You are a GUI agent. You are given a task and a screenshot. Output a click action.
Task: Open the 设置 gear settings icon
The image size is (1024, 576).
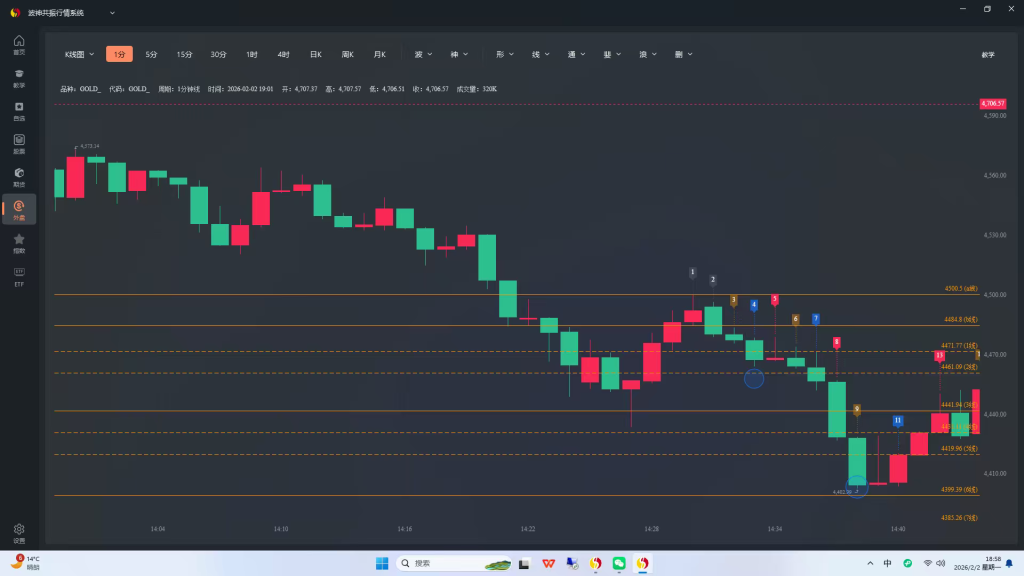pos(19,531)
